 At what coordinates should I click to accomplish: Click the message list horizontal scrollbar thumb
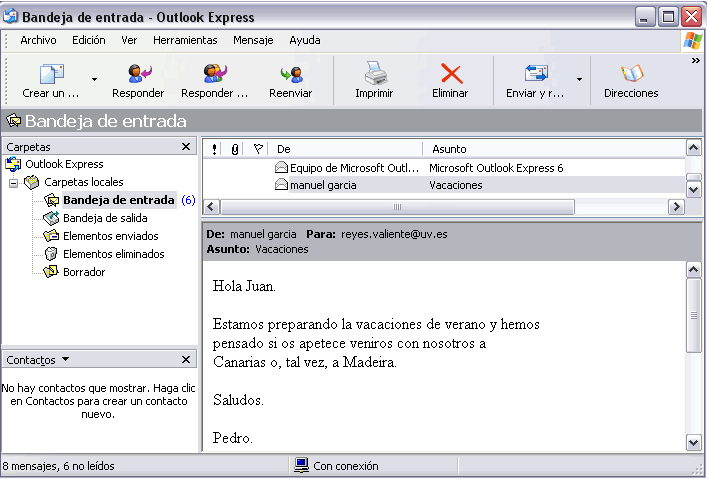[x=397, y=207]
